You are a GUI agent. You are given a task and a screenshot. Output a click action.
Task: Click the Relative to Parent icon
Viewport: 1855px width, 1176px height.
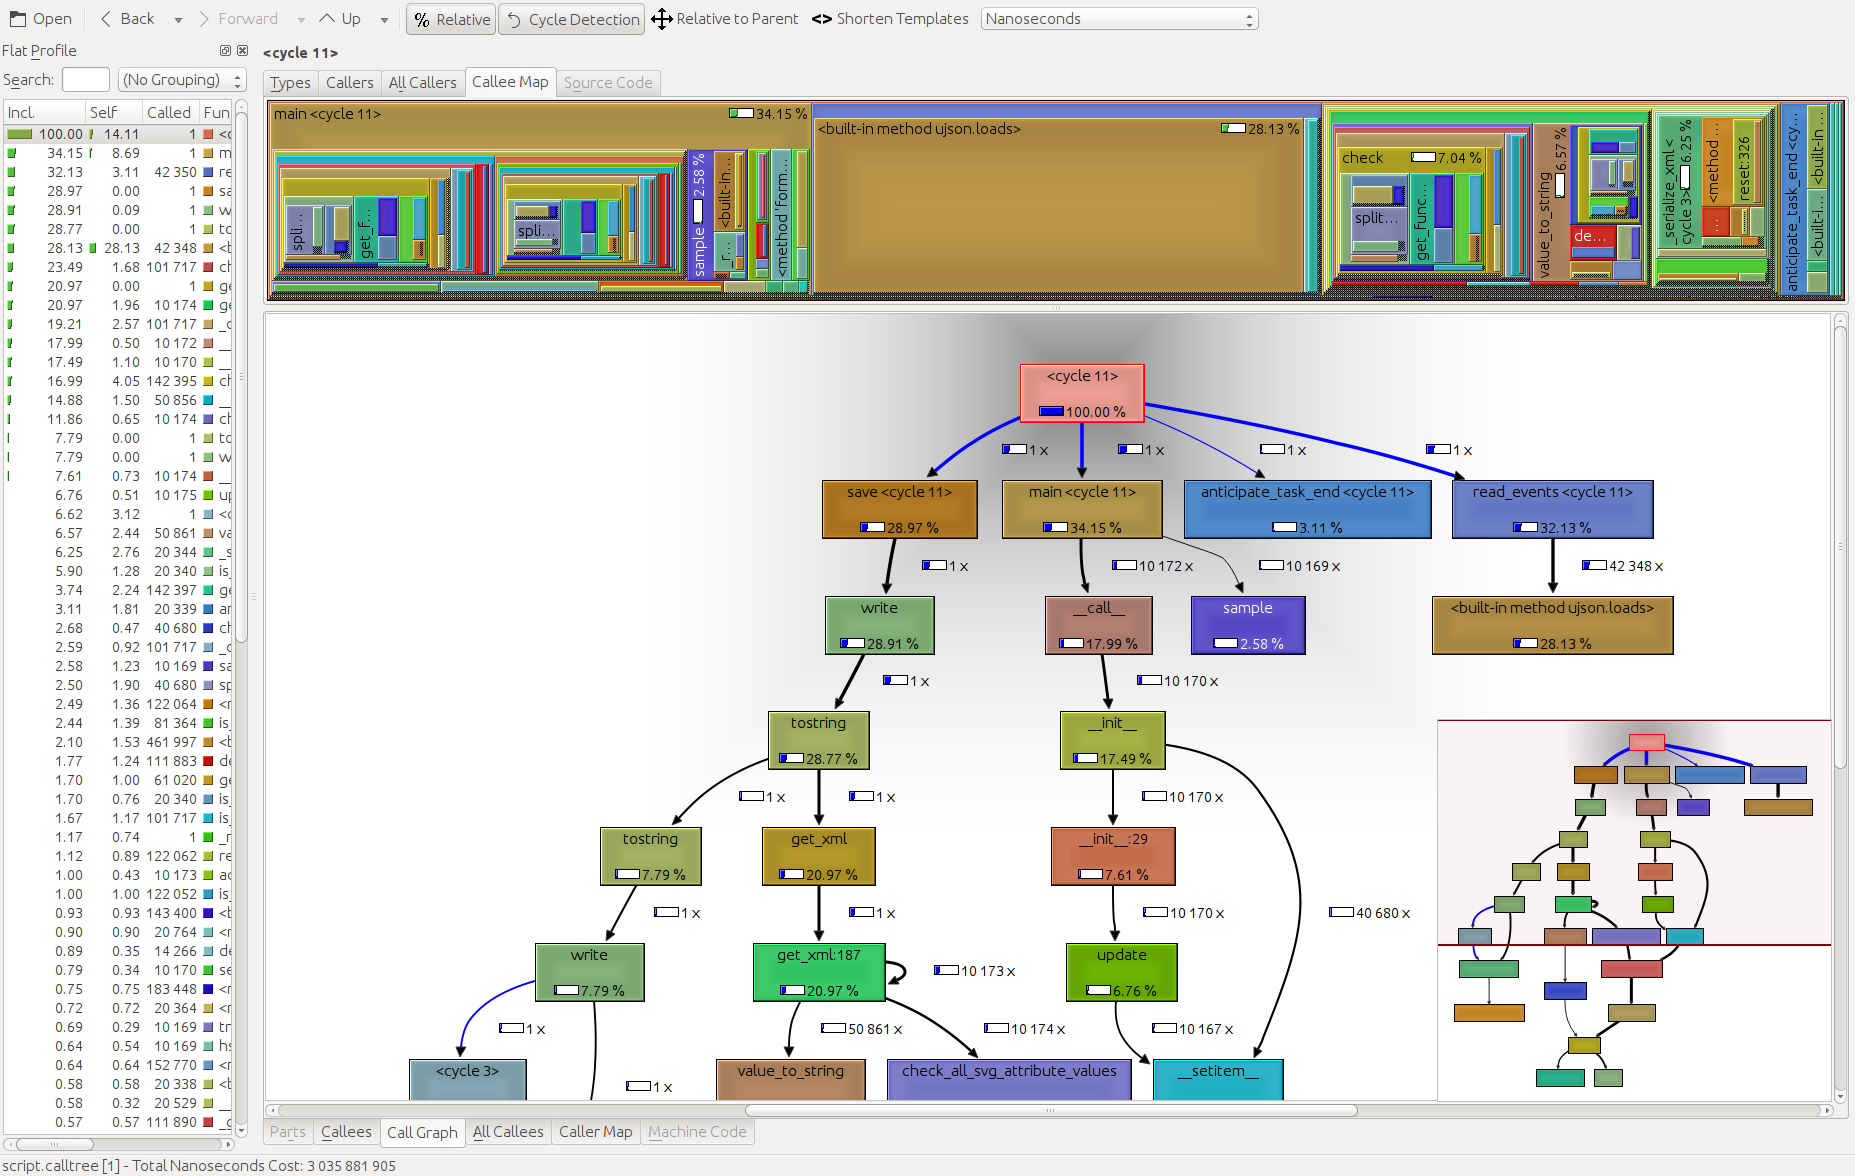click(x=662, y=19)
